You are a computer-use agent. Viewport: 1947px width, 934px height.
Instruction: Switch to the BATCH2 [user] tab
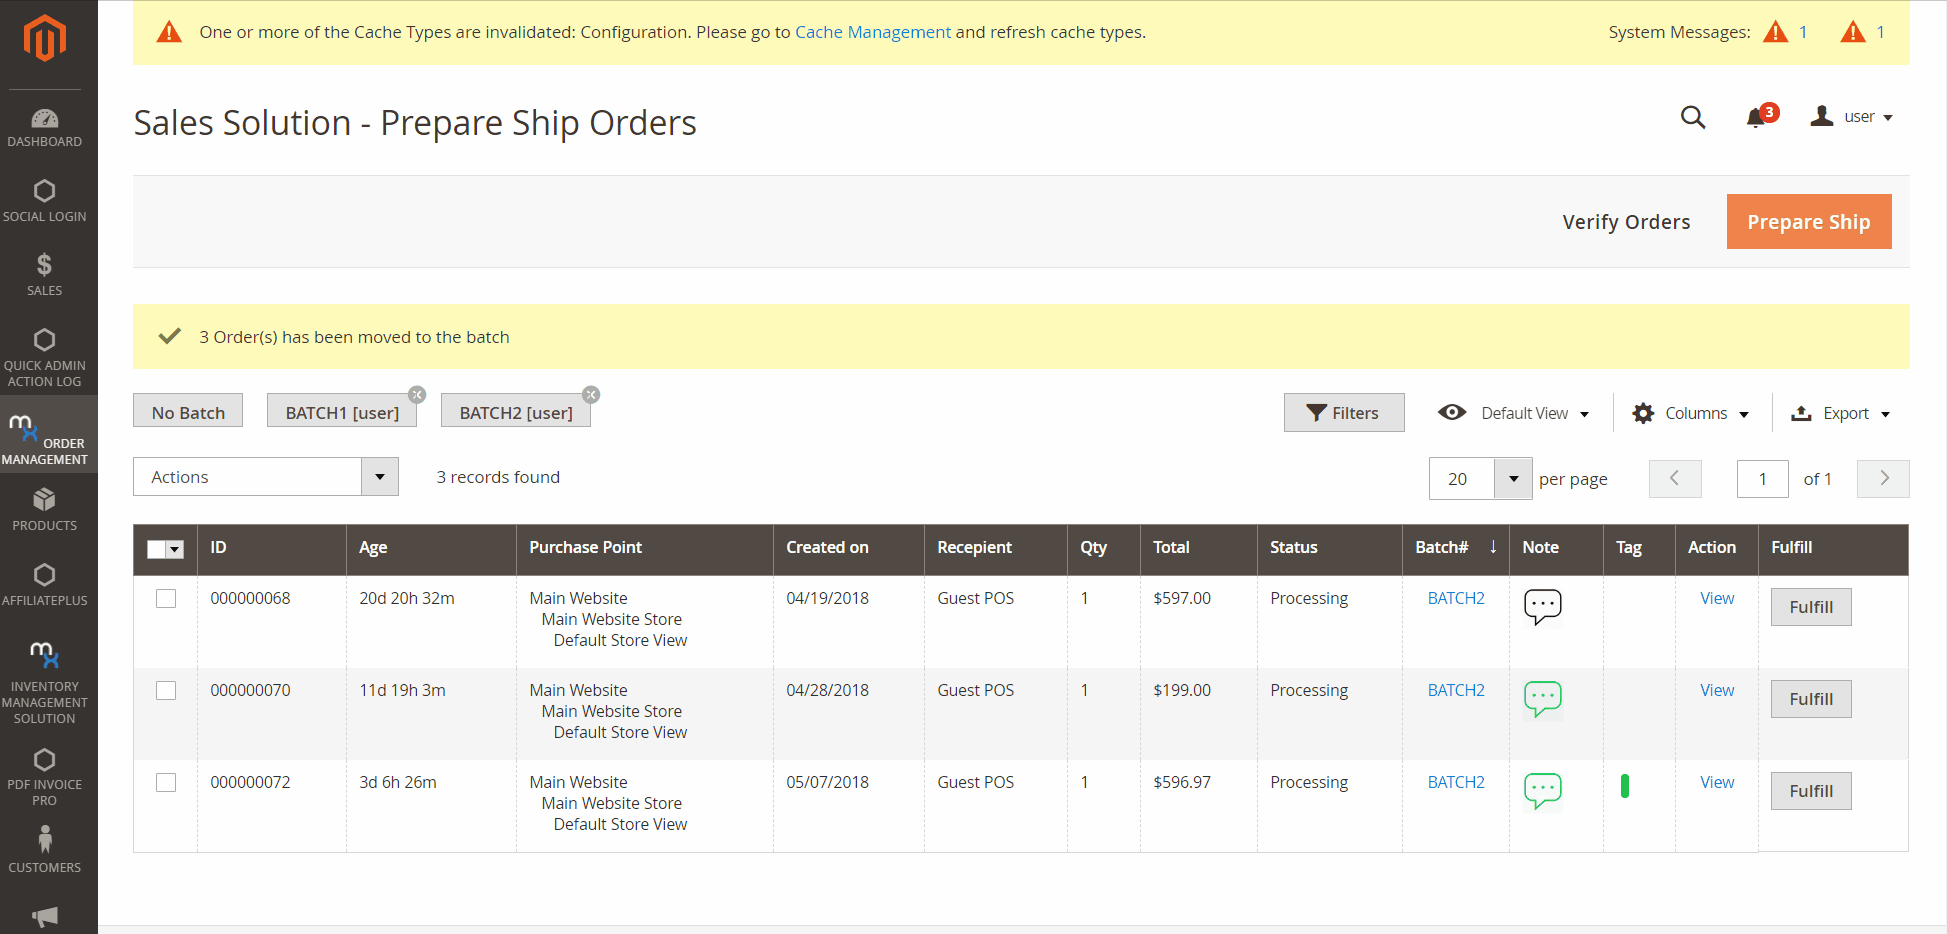tap(516, 412)
